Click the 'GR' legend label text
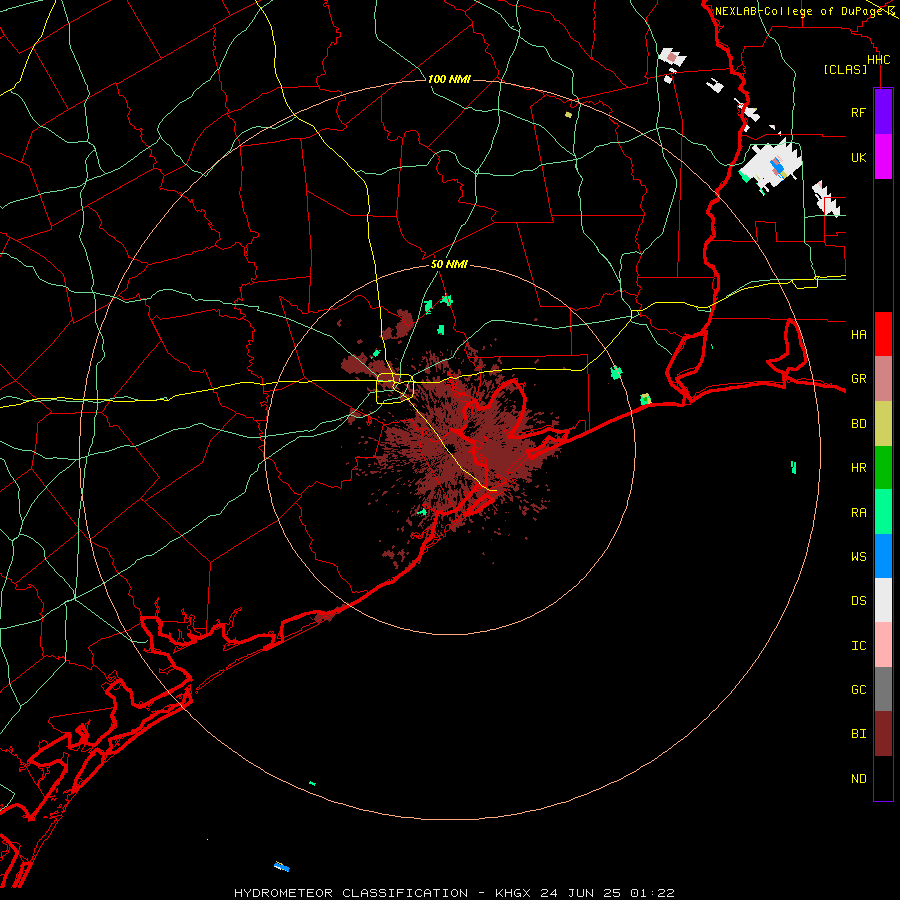Image resolution: width=900 pixels, height=900 pixels. [x=858, y=379]
